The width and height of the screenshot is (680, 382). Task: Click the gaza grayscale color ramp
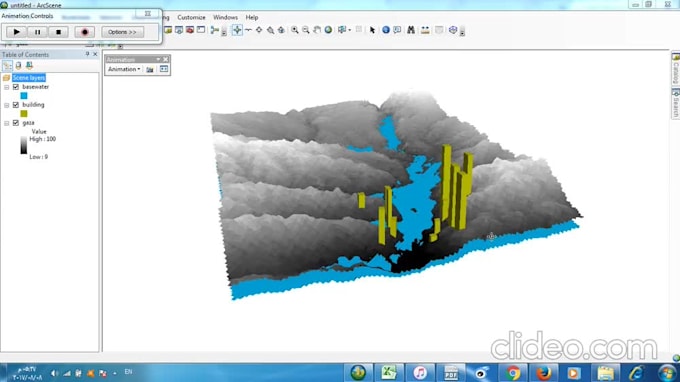(24, 145)
